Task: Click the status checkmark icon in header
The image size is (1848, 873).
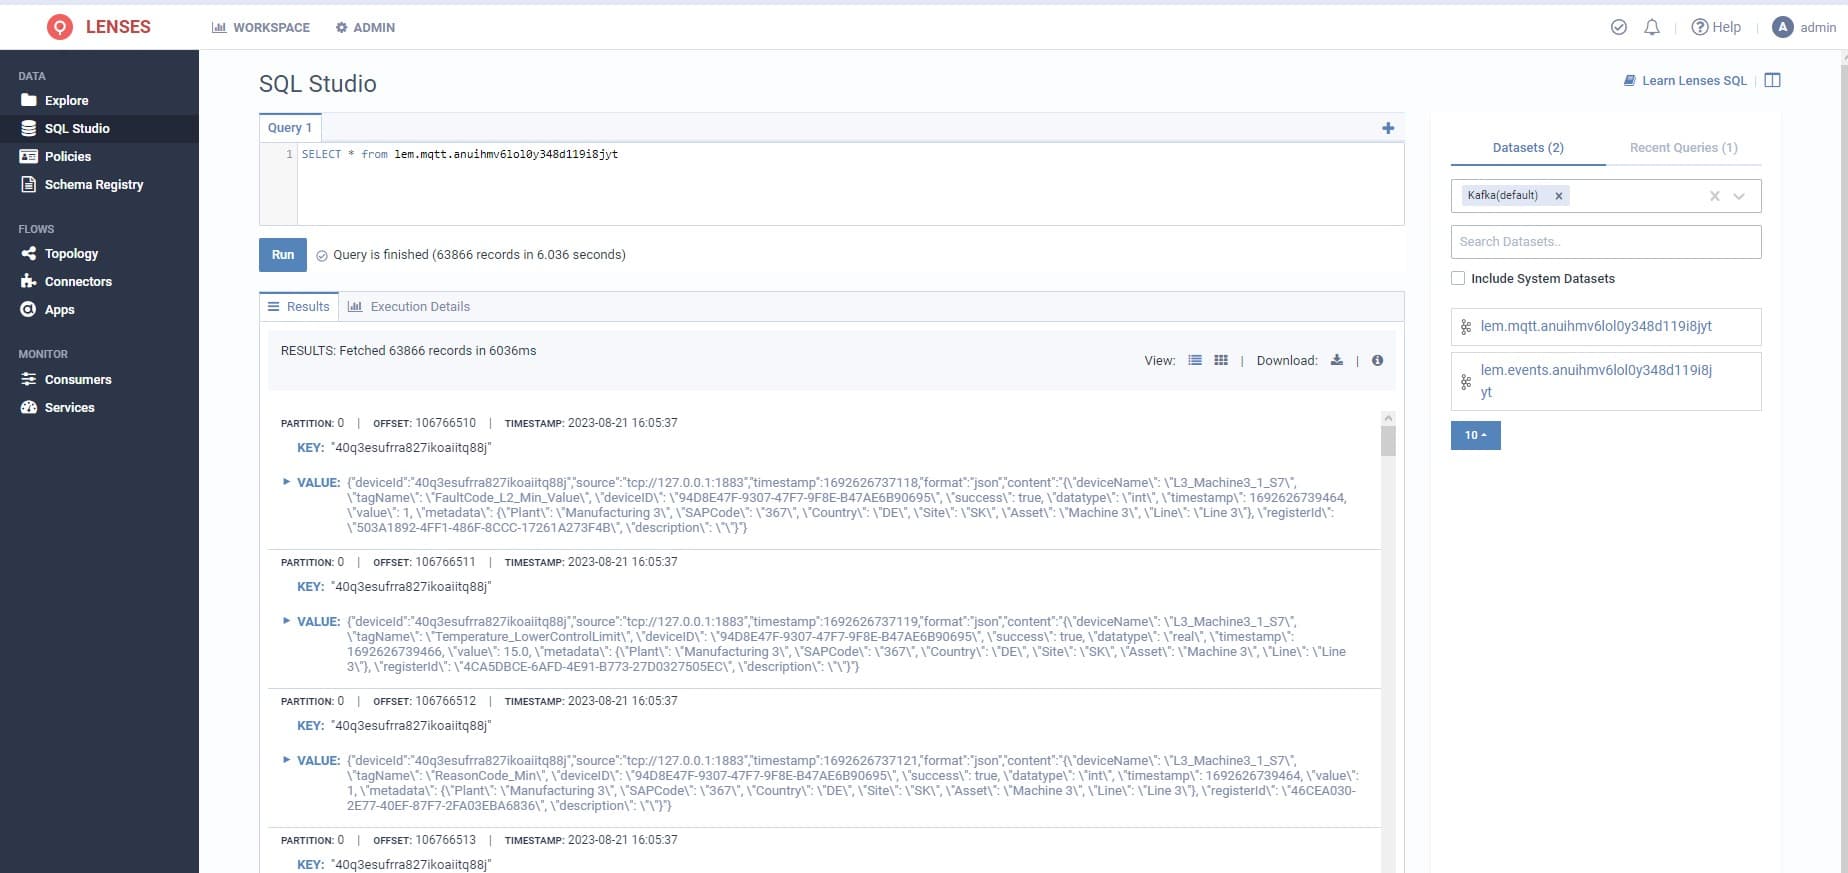Action: click(1619, 27)
